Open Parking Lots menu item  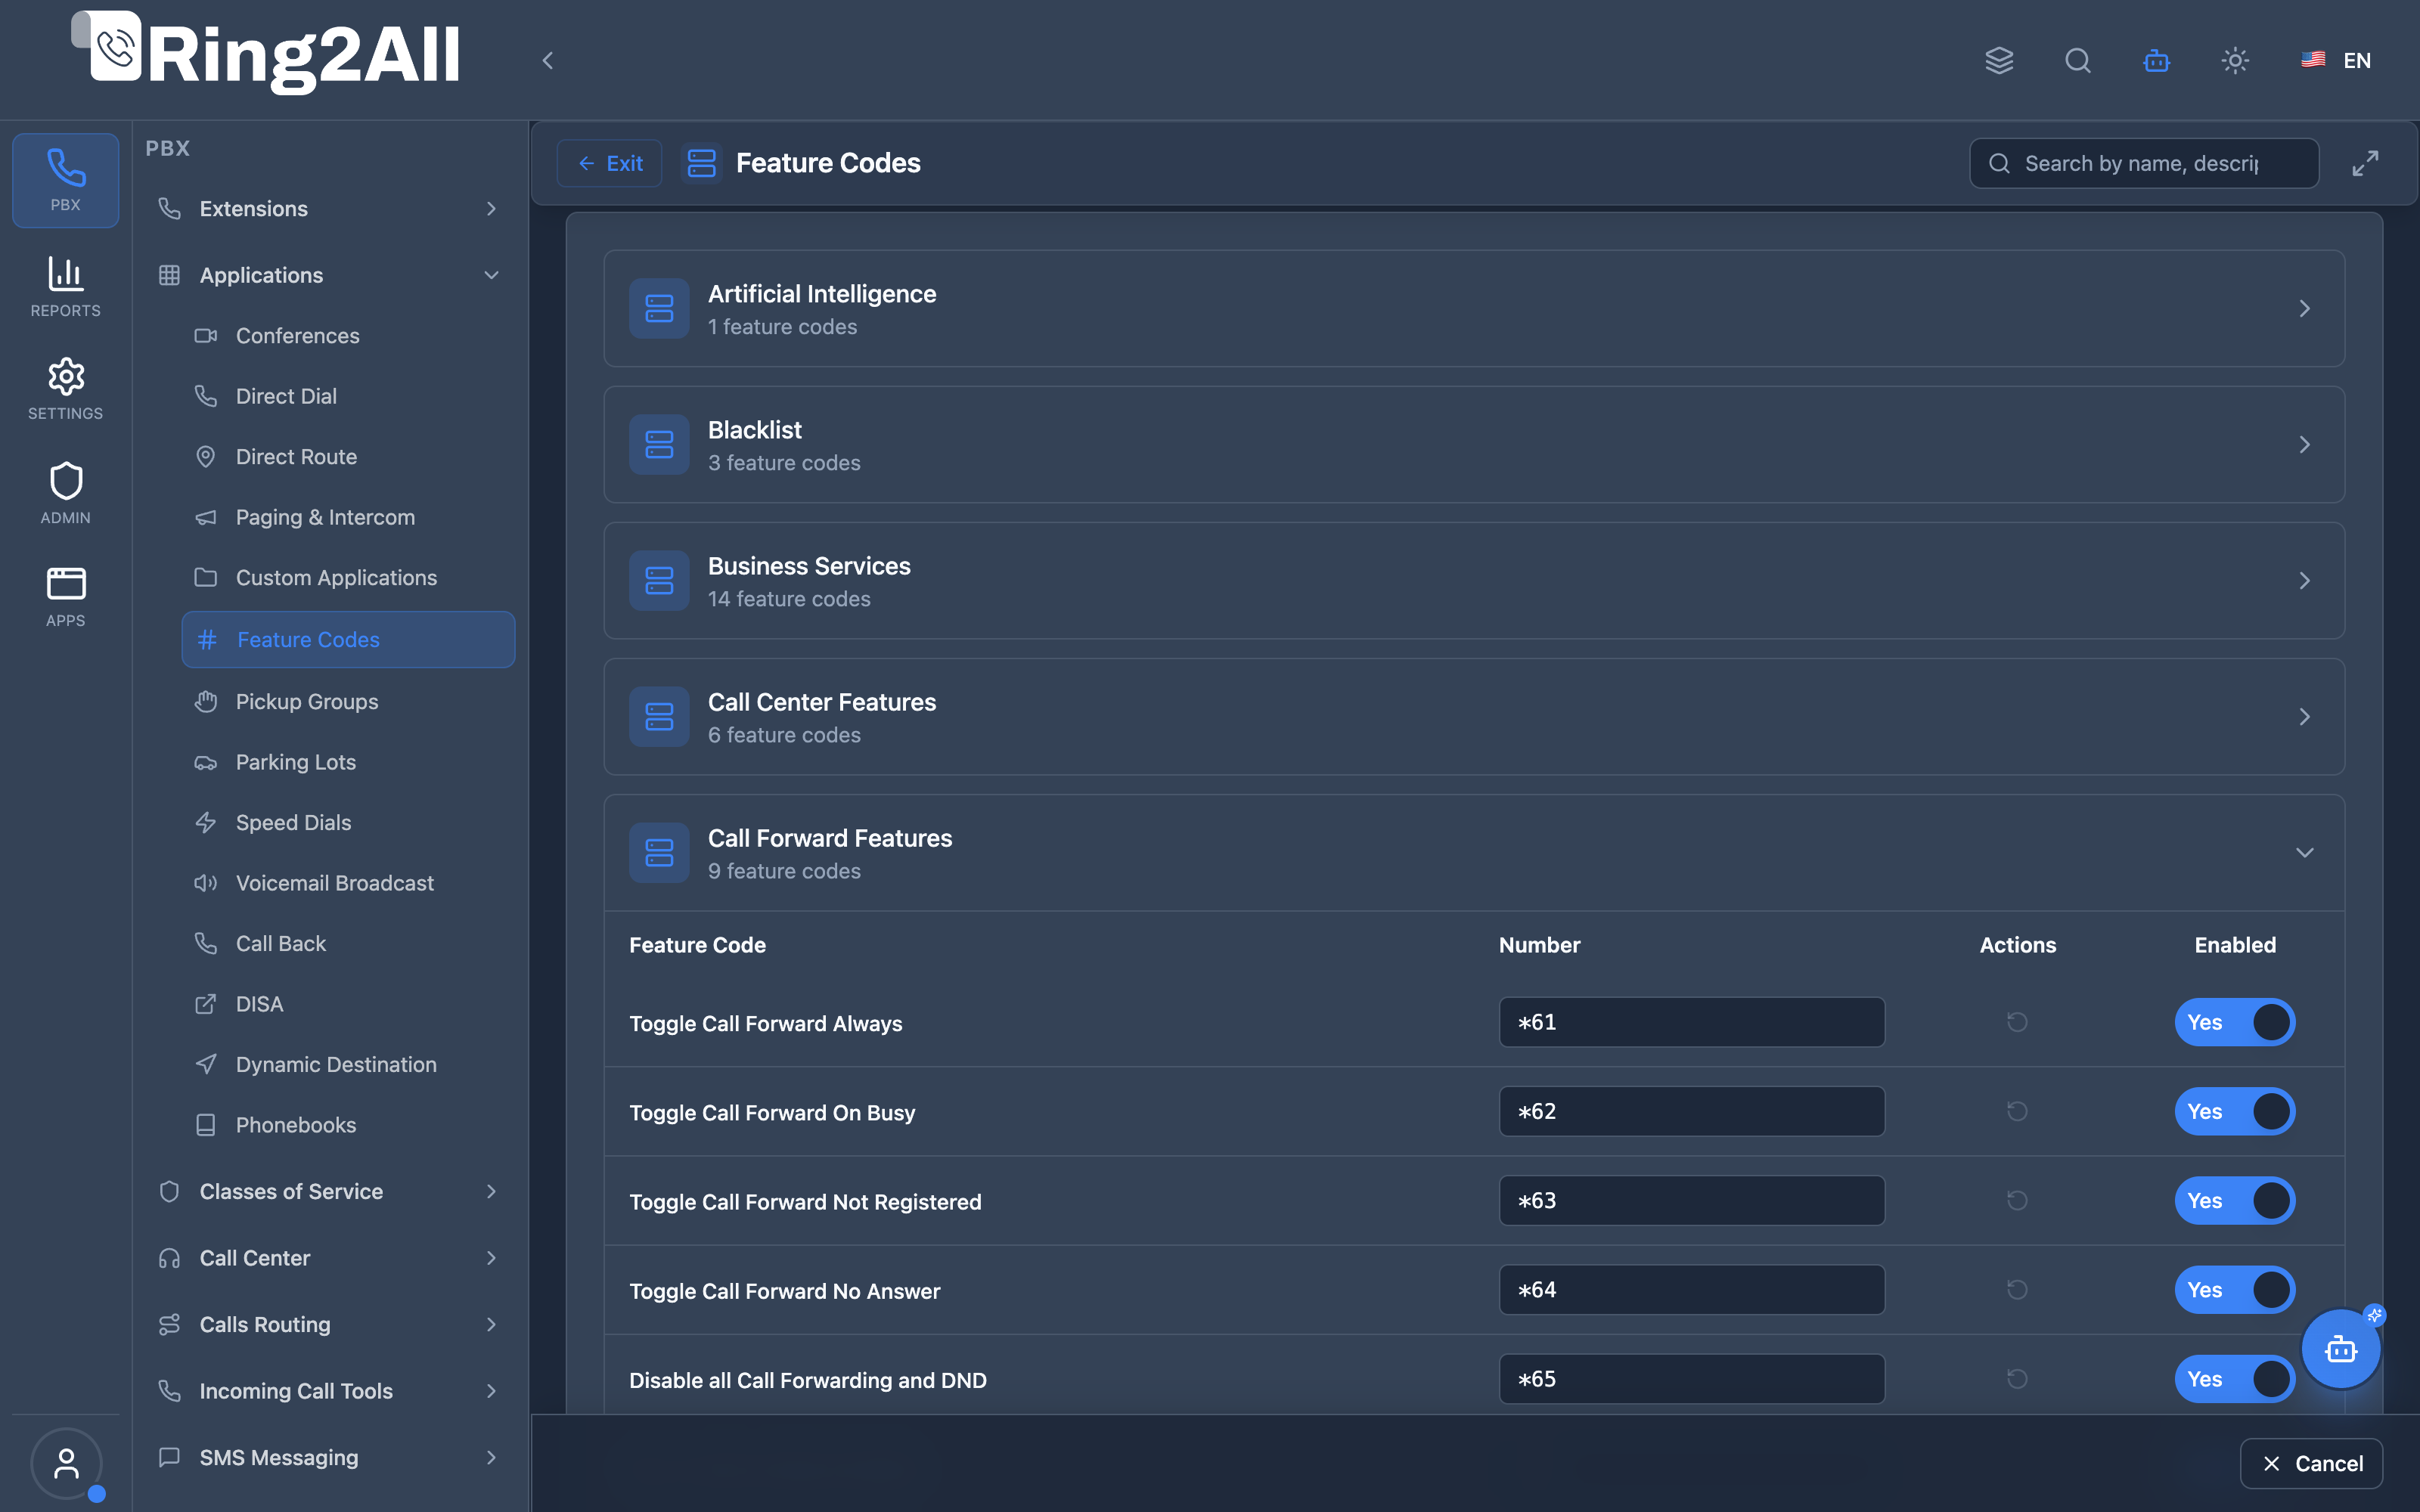(348, 762)
